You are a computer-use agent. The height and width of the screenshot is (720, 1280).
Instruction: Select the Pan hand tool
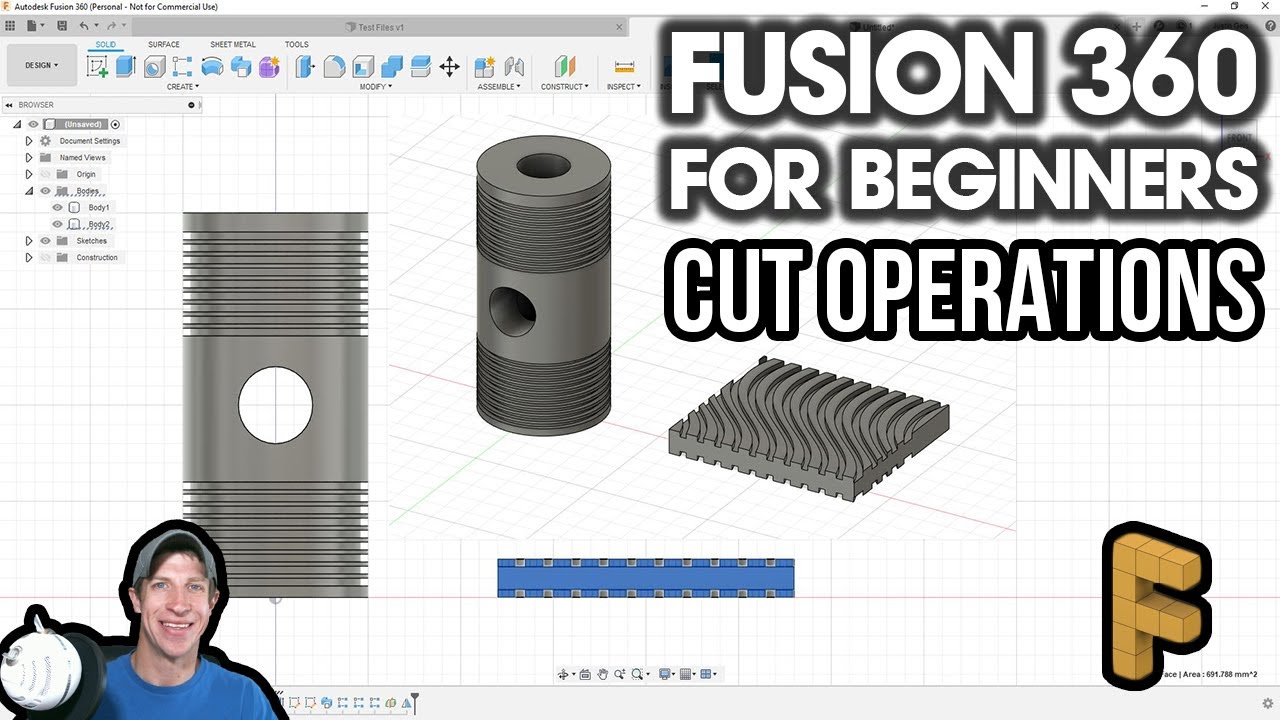[x=603, y=675]
